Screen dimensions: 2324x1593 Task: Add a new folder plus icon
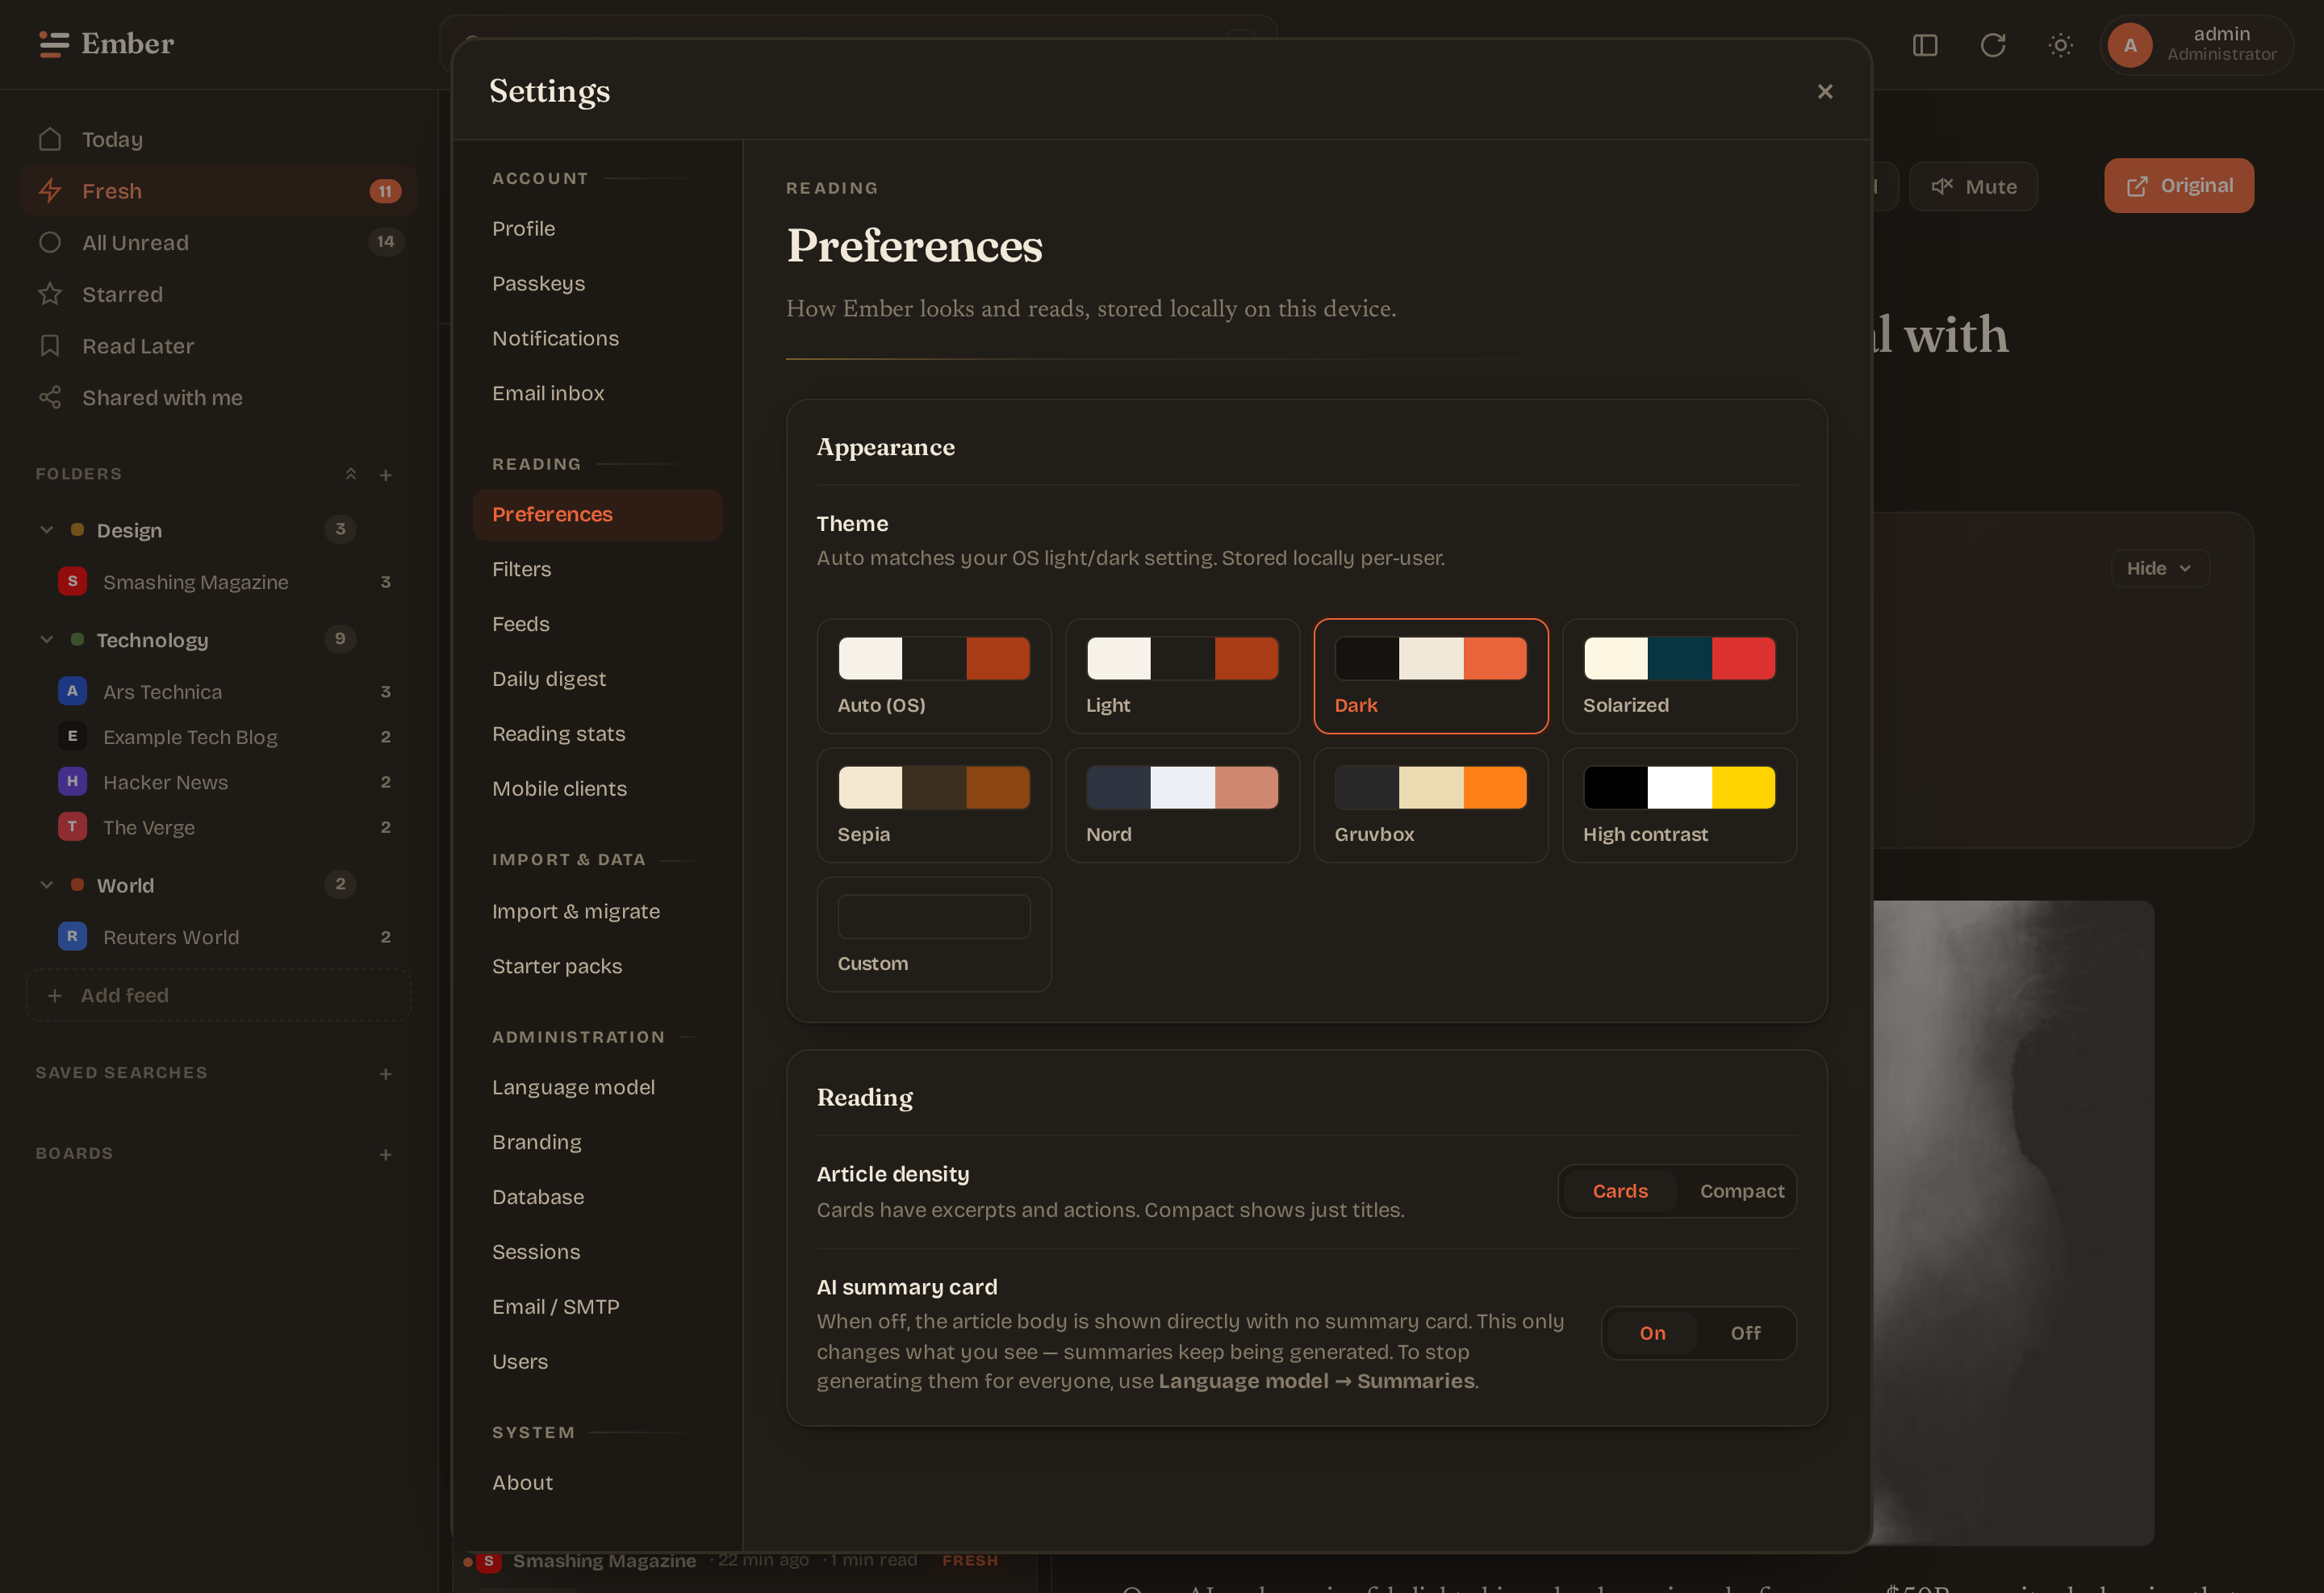click(x=386, y=475)
